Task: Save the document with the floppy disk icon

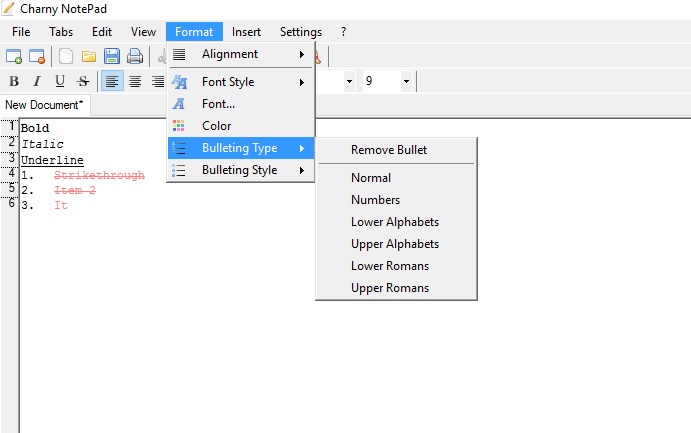Action: [x=112, y=56]
